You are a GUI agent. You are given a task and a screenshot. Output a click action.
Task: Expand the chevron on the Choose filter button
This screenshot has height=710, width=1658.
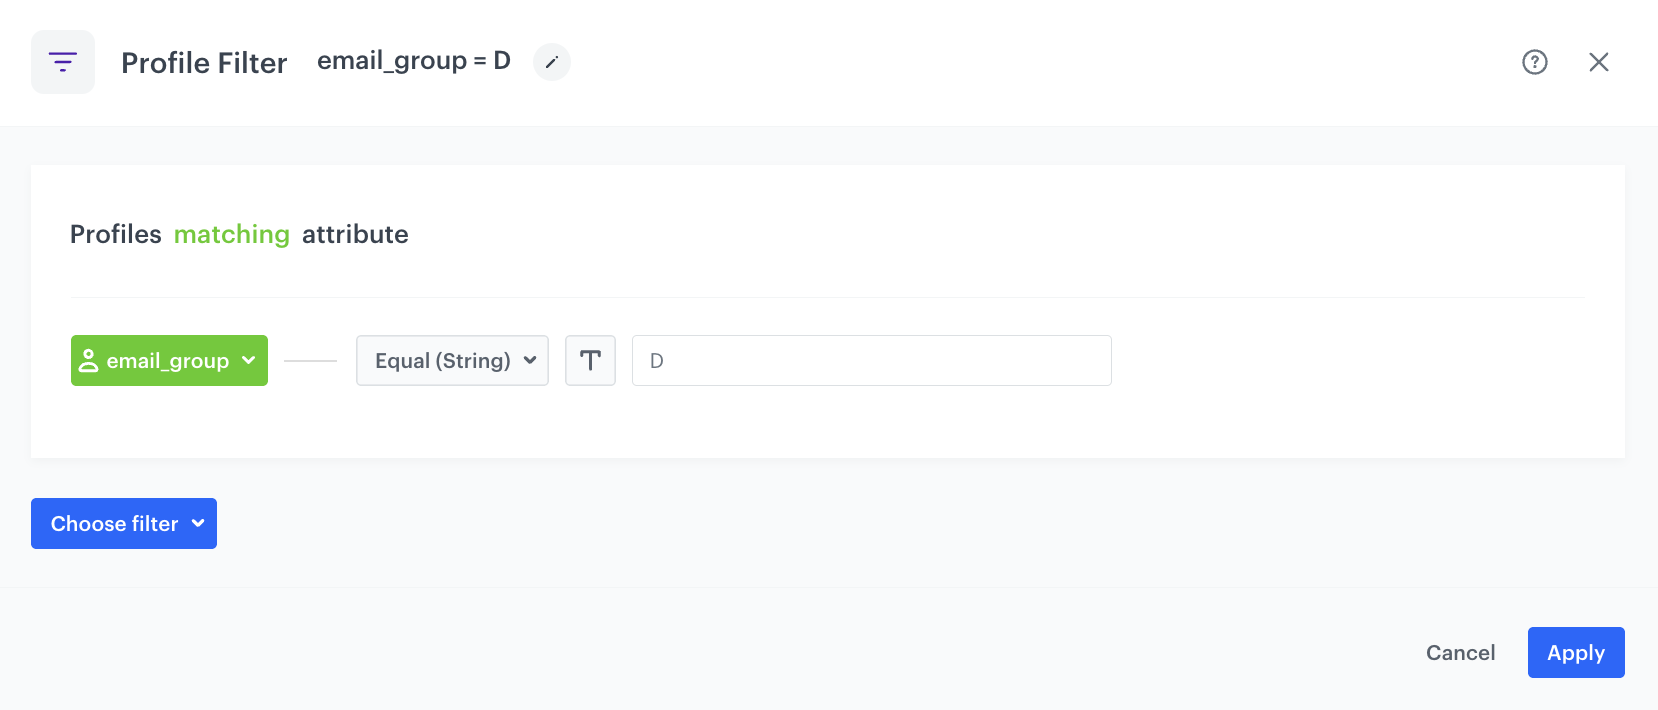[199, 523]
